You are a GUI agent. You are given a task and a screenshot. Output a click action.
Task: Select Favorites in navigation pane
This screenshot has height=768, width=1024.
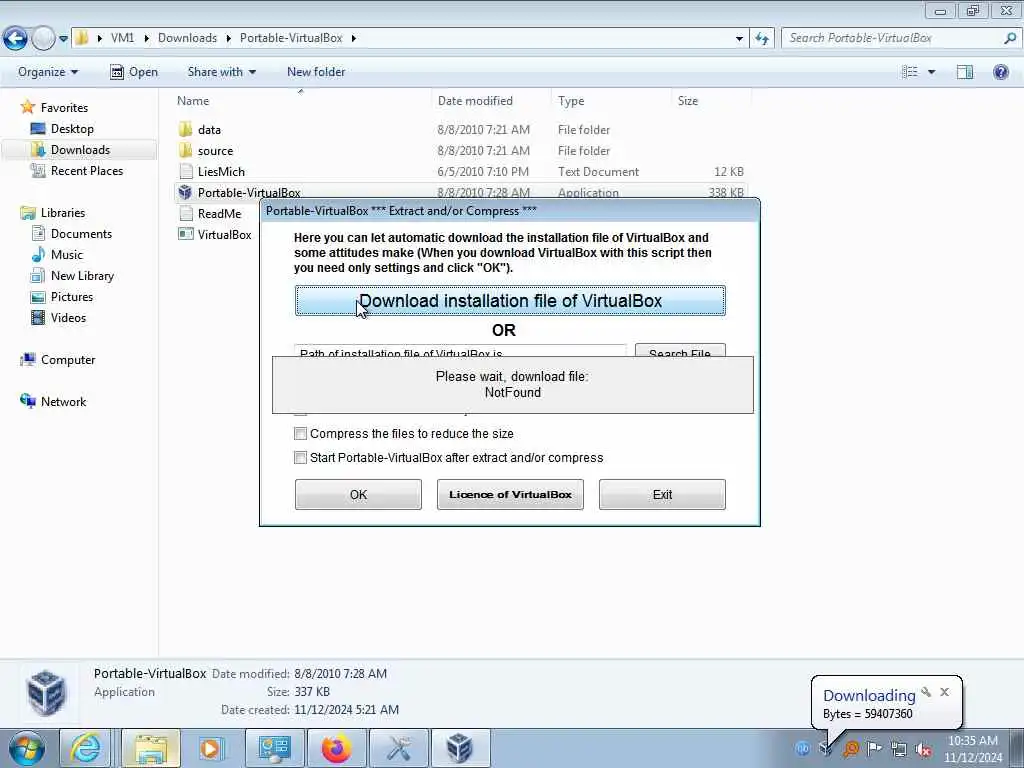[64, 108]
